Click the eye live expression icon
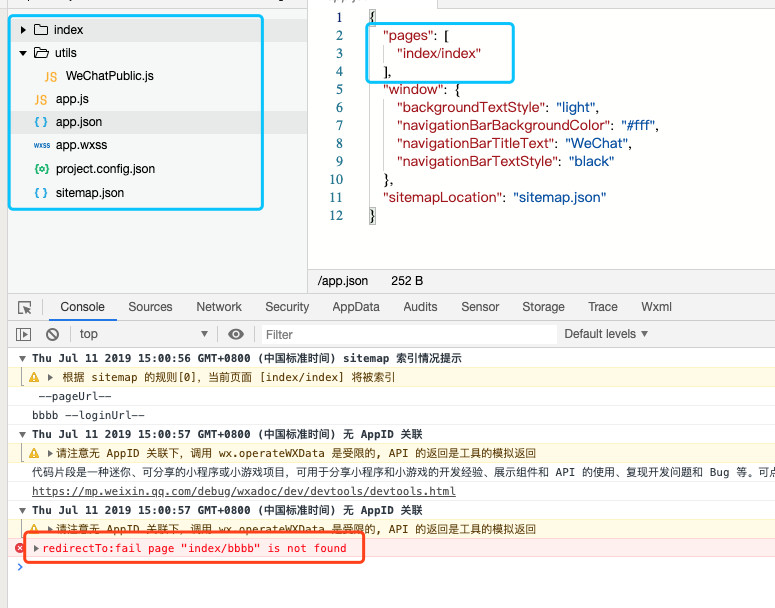The image size is (775, 608). pyautogui.click(x=236, y=334)
